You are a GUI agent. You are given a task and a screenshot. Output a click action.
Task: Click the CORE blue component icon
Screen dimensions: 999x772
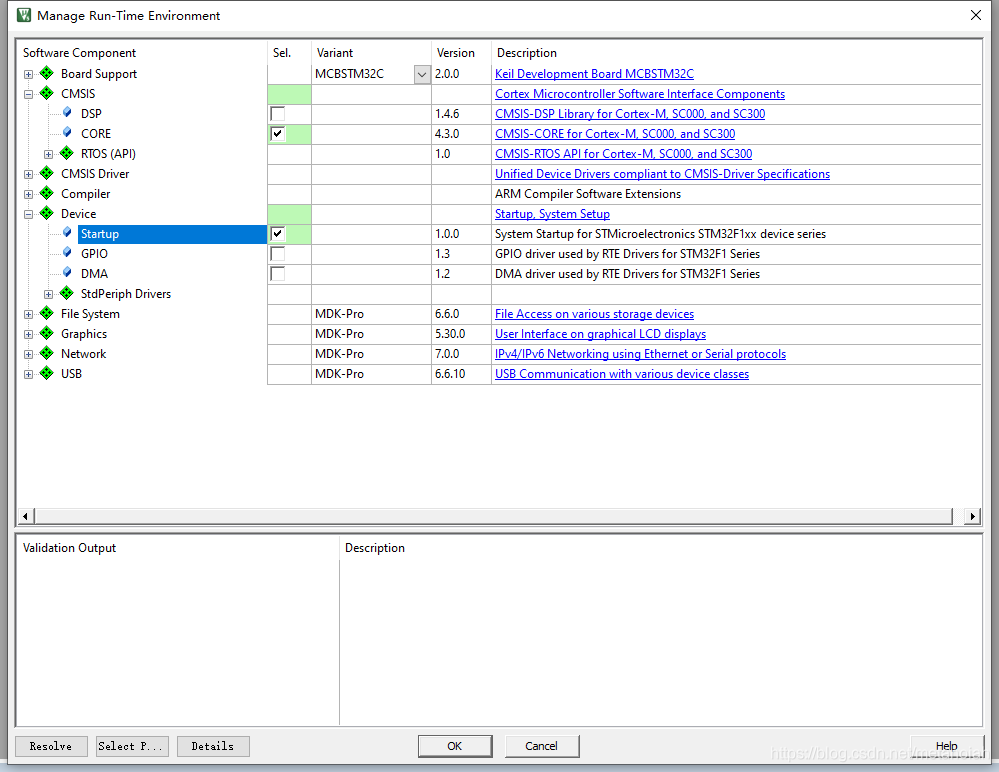coord(67,132)
